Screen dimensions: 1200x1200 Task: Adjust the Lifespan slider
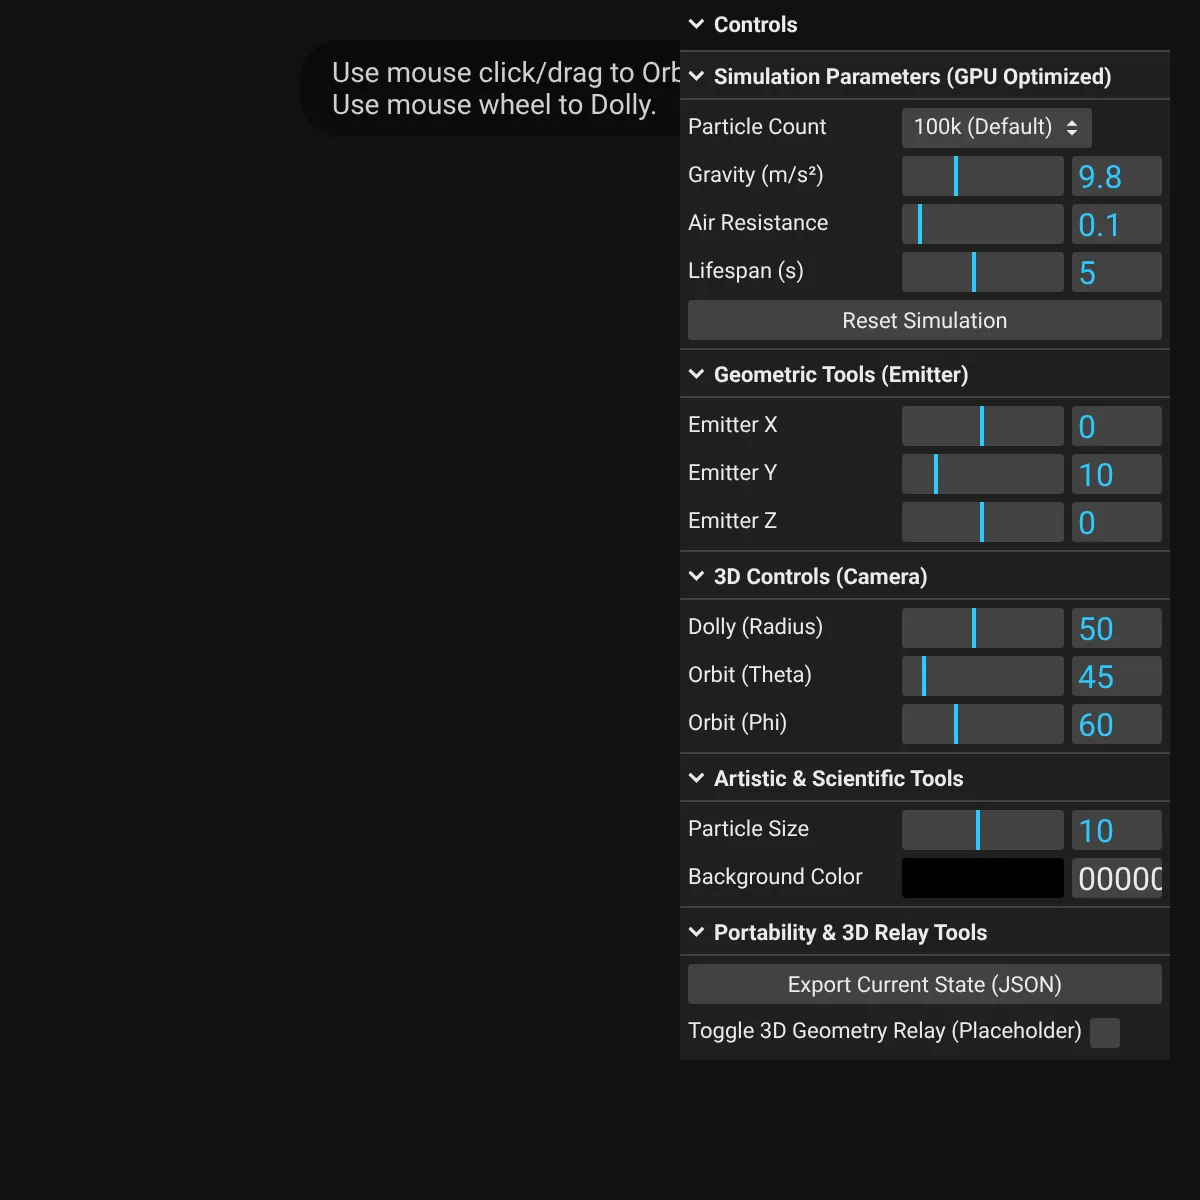(x=982, y=273)
